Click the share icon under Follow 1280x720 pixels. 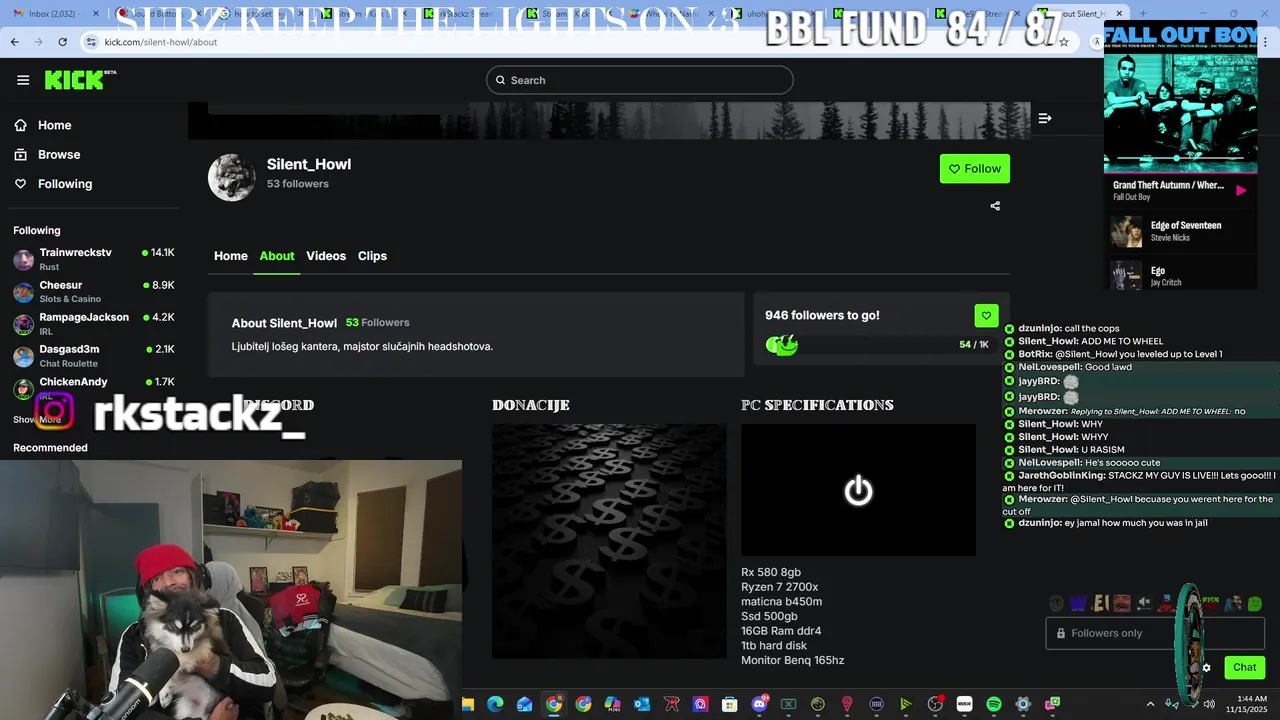click(995, 206)
